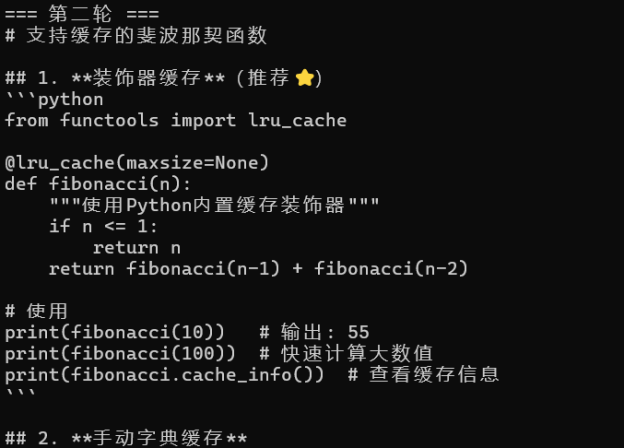Viewport: 624px width, 448px height.
Task: Click the '# 支持缓存的斐波那契函数' title text
Action: pos(136,36)
